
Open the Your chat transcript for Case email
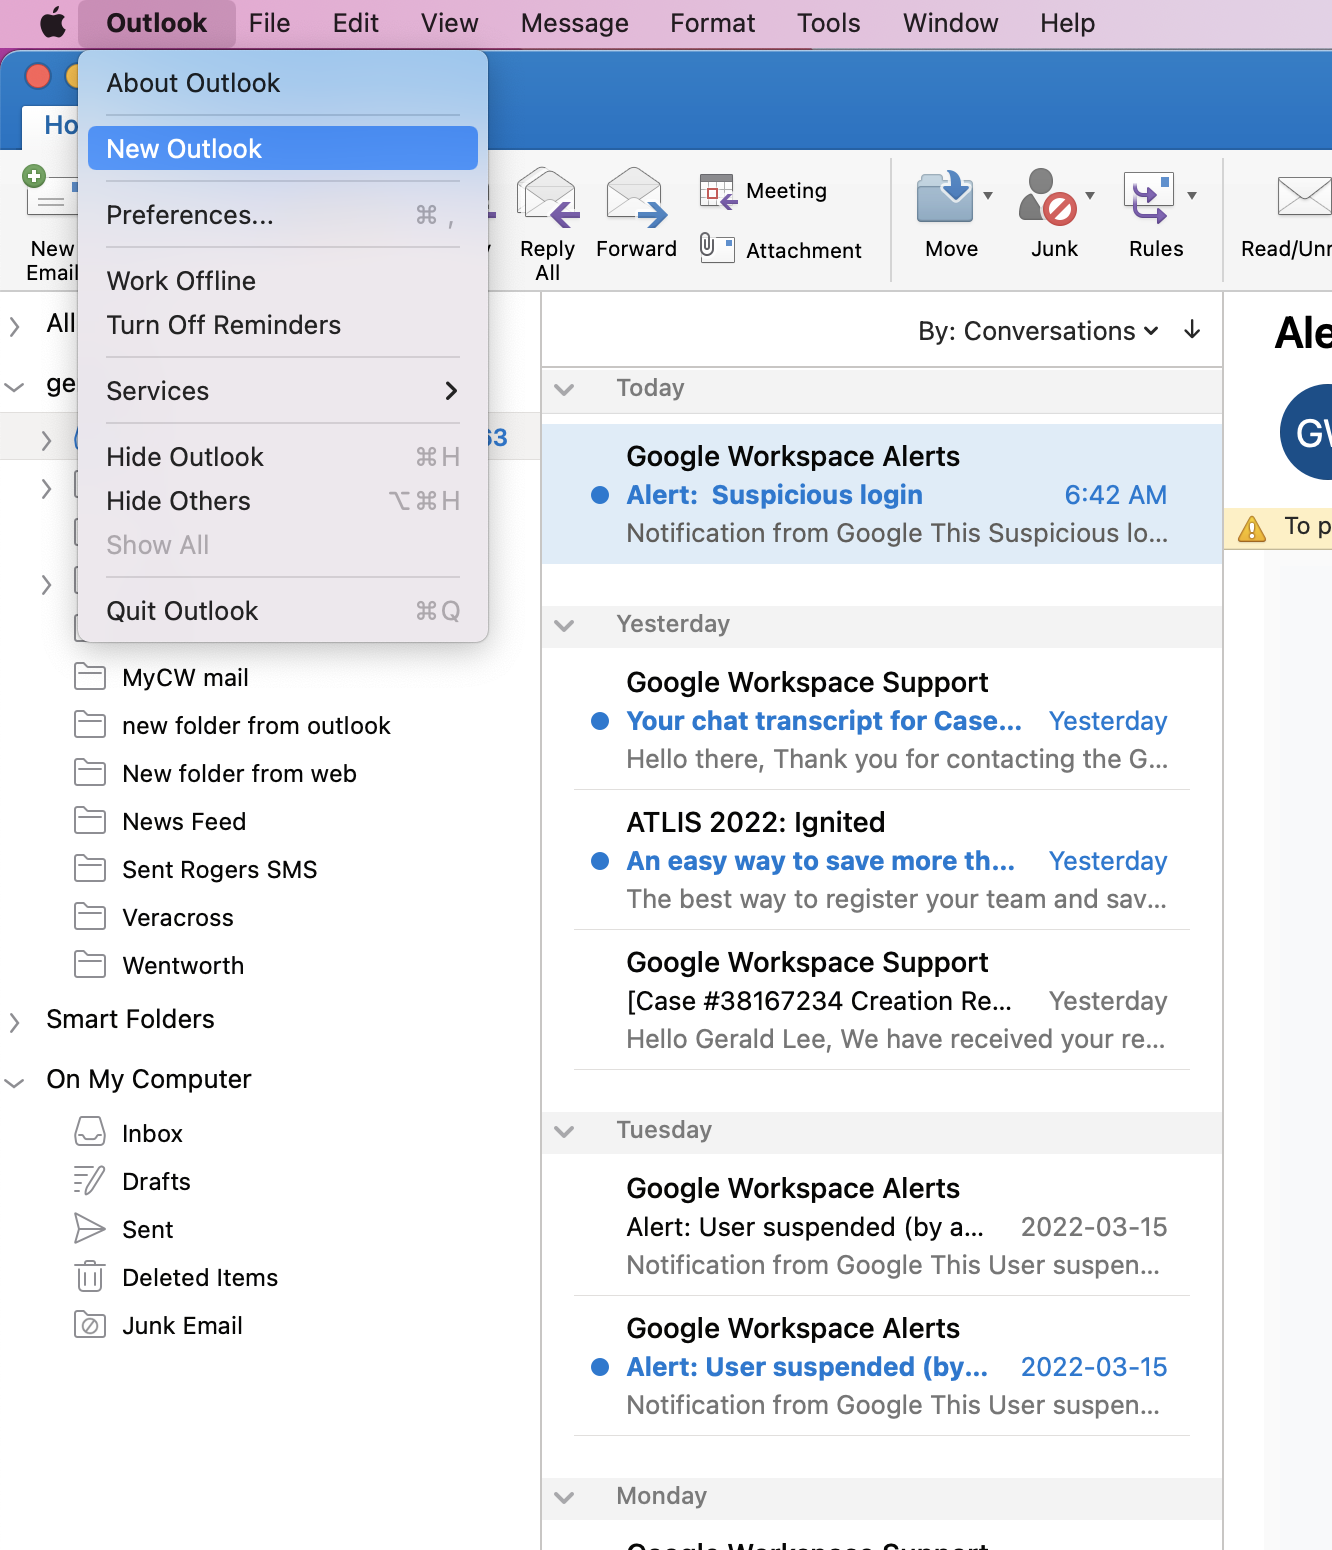pyautogui.click(x=882, y=720)
